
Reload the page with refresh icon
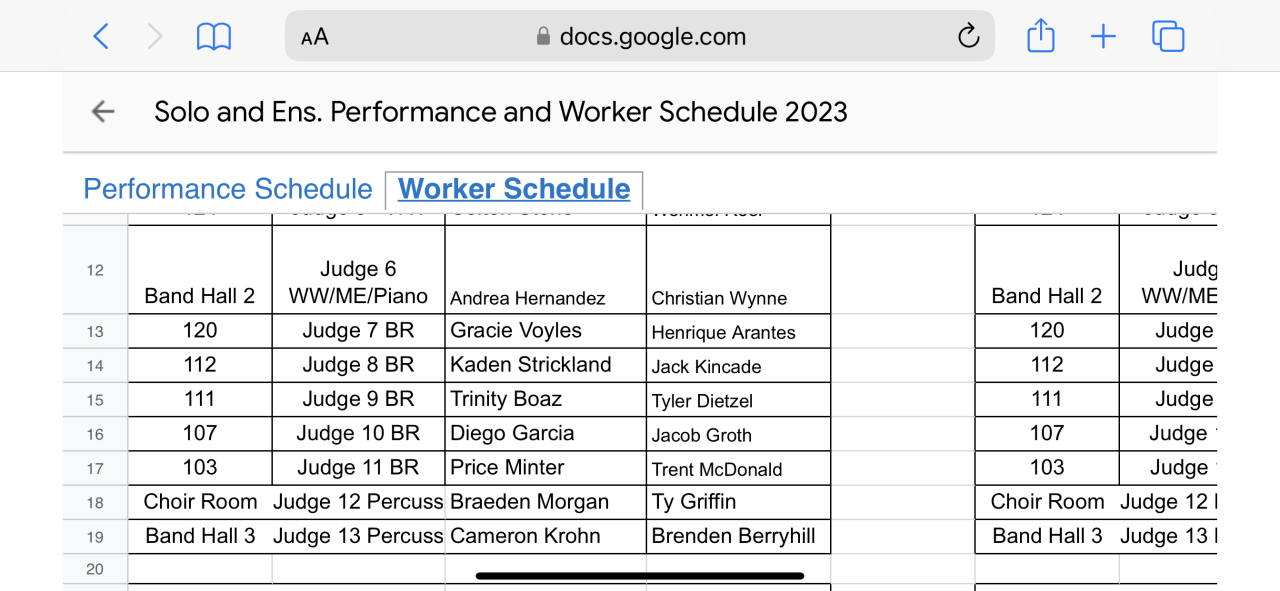967,37
